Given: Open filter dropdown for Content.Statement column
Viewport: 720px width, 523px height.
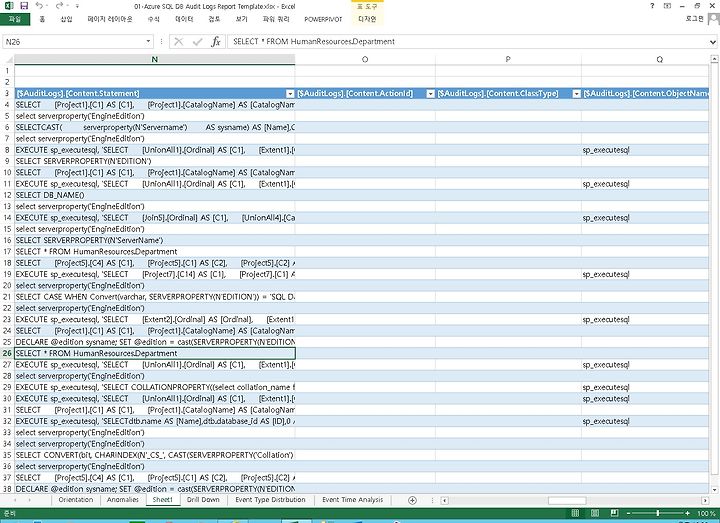Looking at the screenshot, I should pyautogui.click(x=290, y=94).
